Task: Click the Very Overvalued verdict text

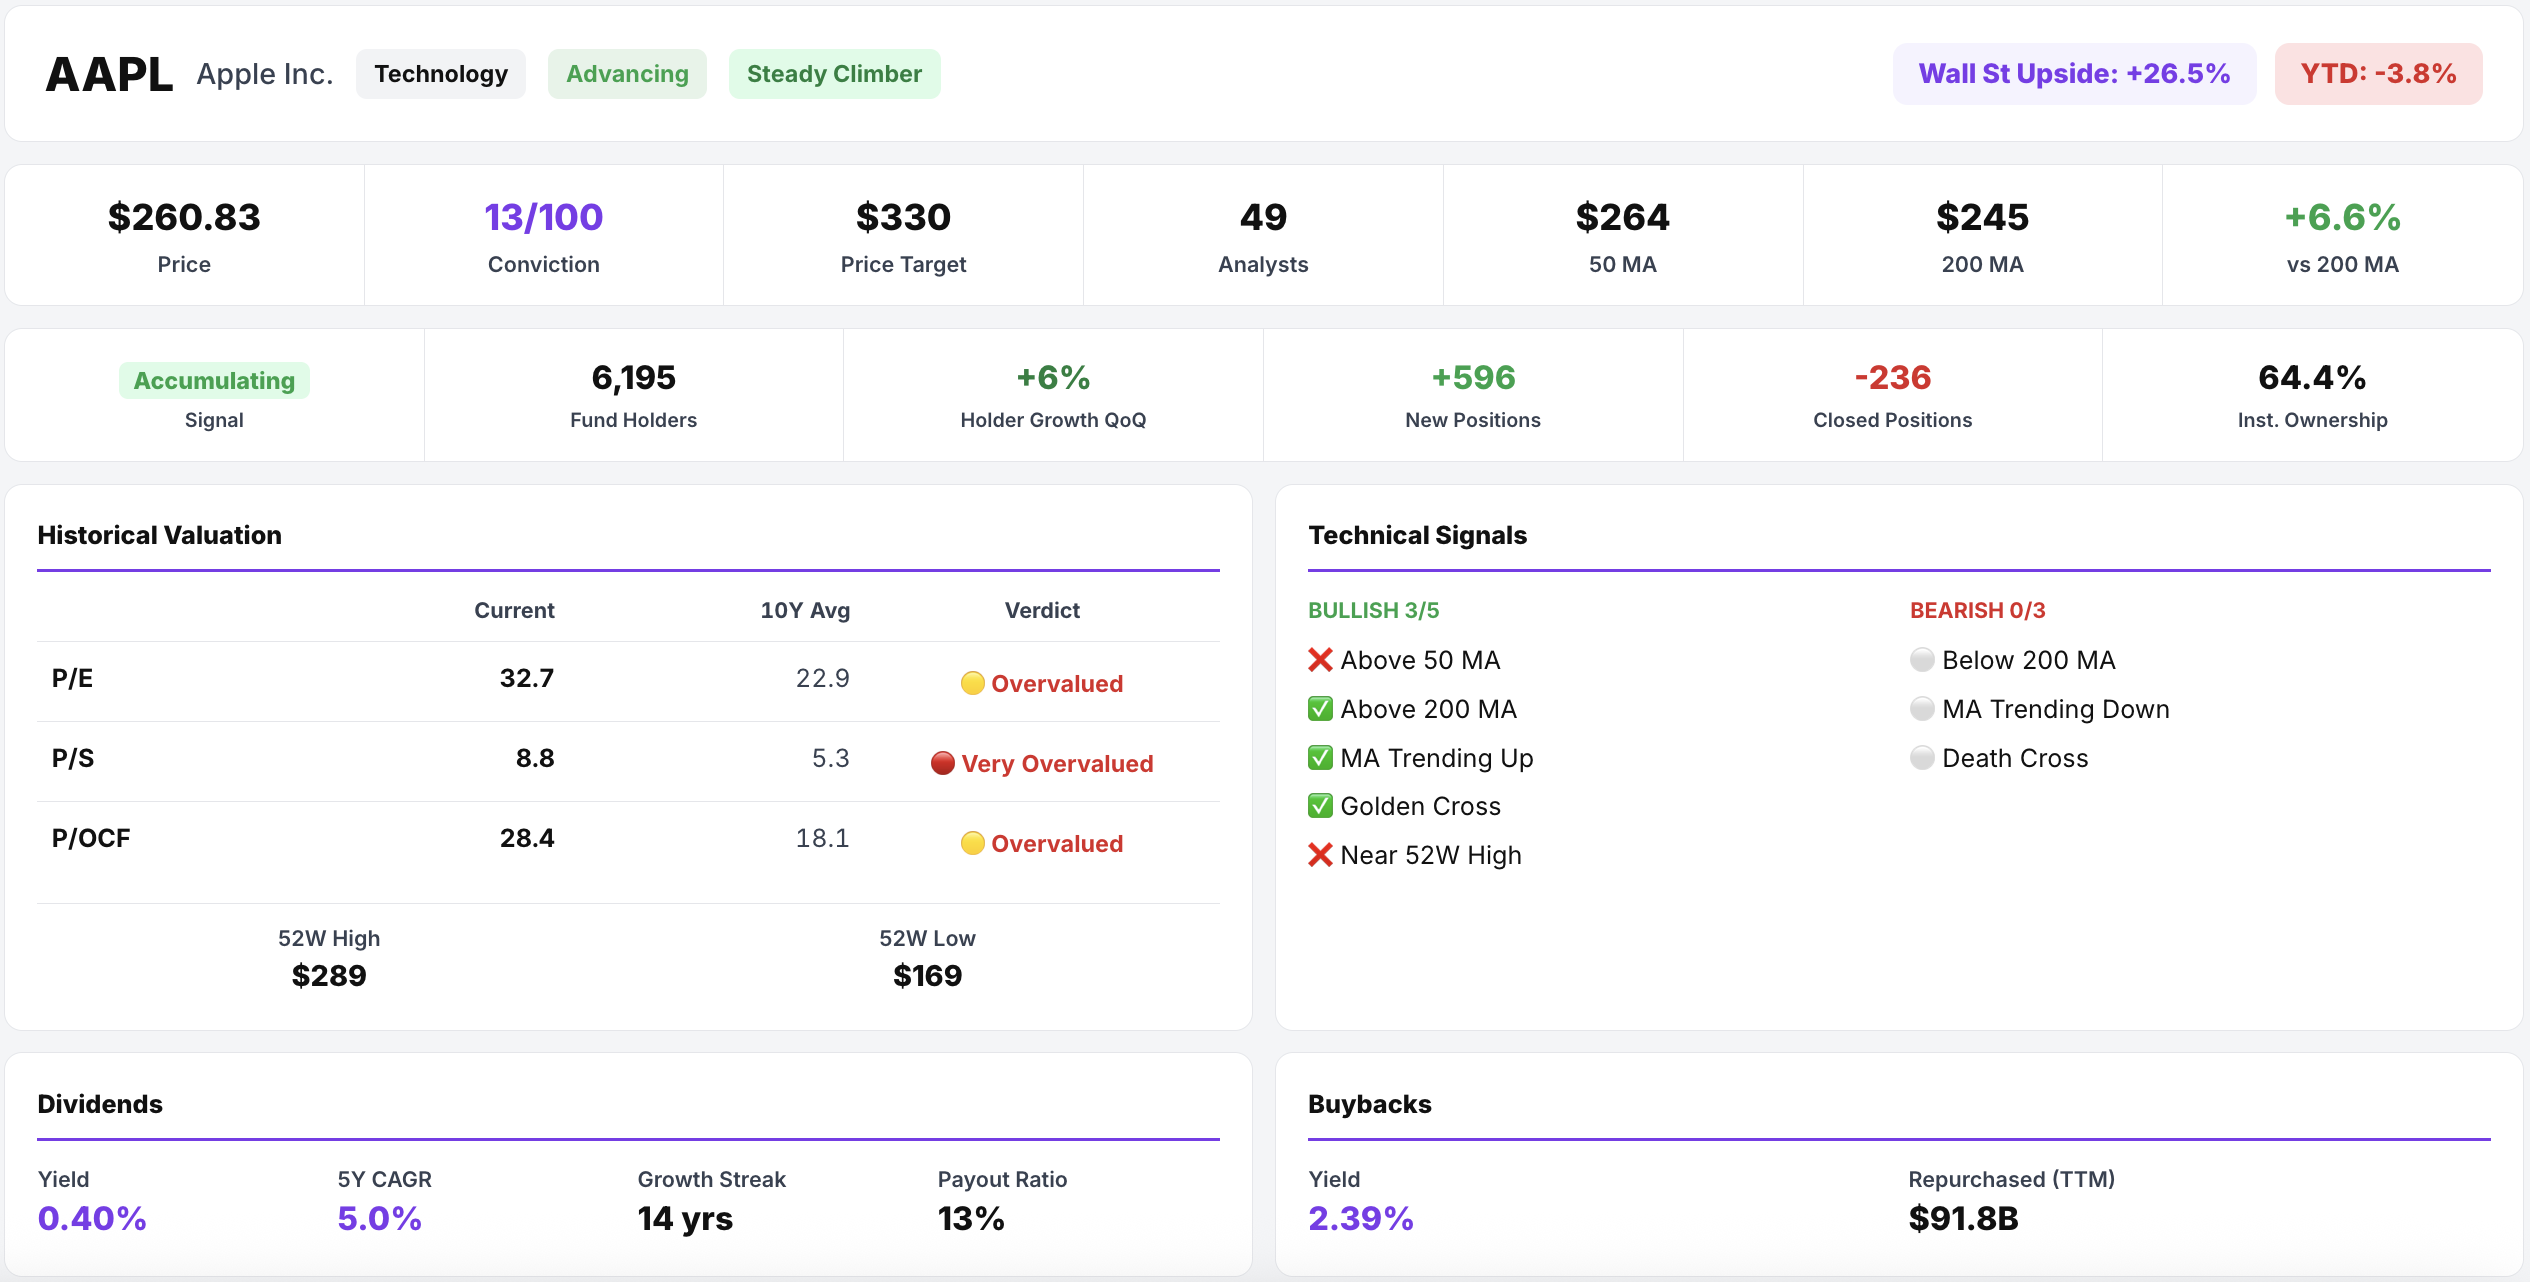Action: [x=1057, y=764]
